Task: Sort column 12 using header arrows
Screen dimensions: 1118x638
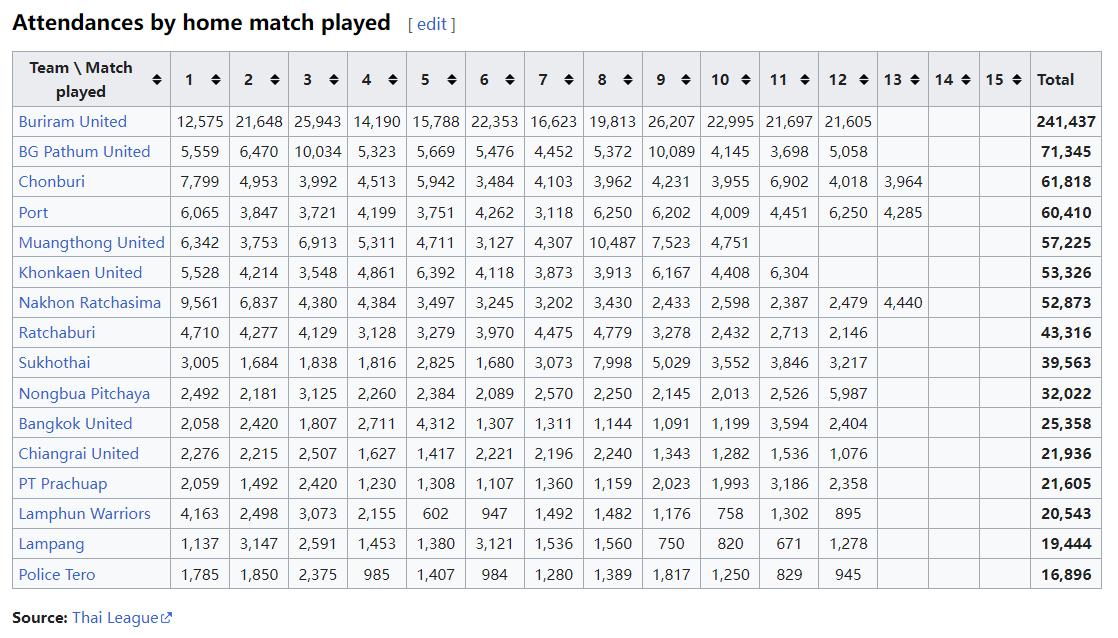Action: (864, 80)
